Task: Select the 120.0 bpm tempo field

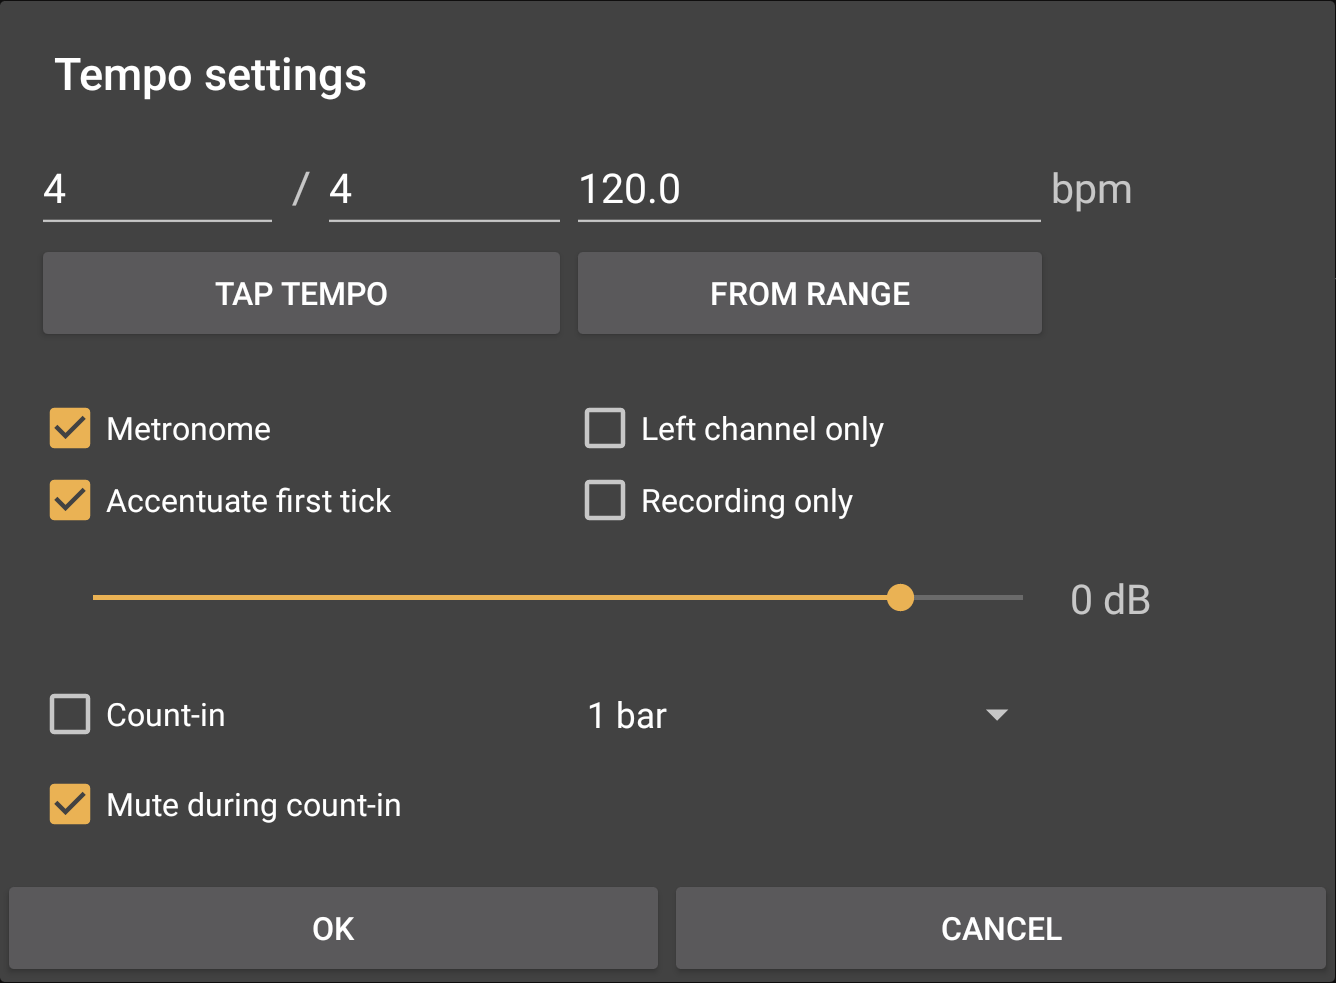Action: point(808,190)
